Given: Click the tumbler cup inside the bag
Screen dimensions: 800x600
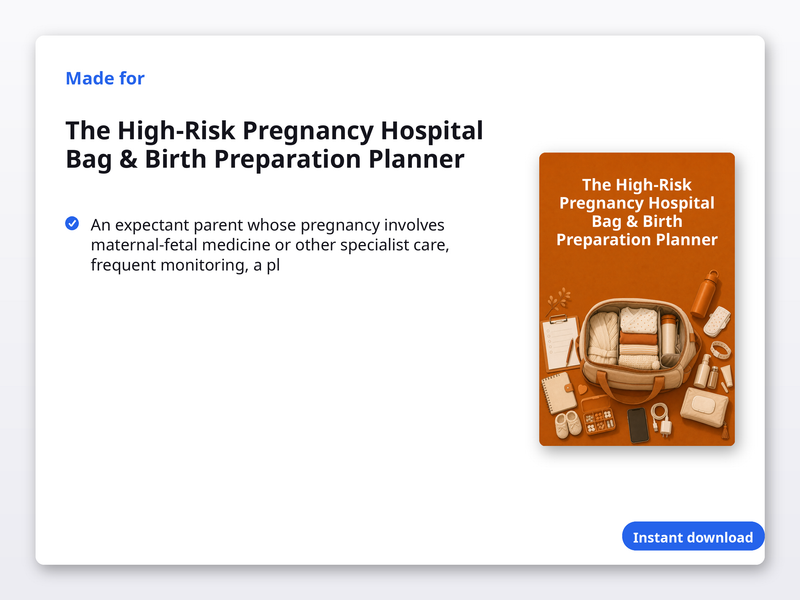Looking at the screenshot, I should click(668, 335).
